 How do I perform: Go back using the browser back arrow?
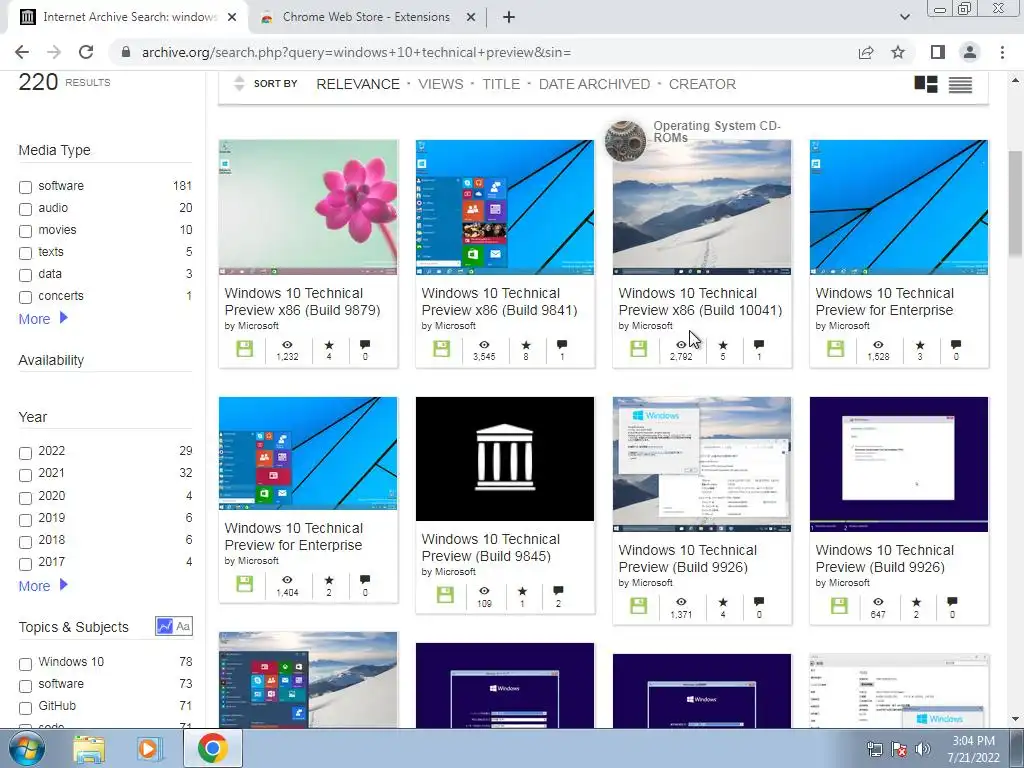22,52
